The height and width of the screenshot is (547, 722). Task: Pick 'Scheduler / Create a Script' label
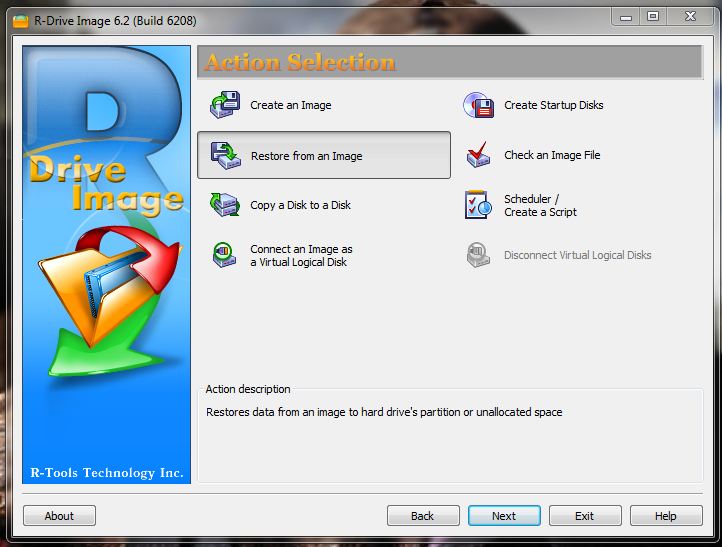point(540,205)
